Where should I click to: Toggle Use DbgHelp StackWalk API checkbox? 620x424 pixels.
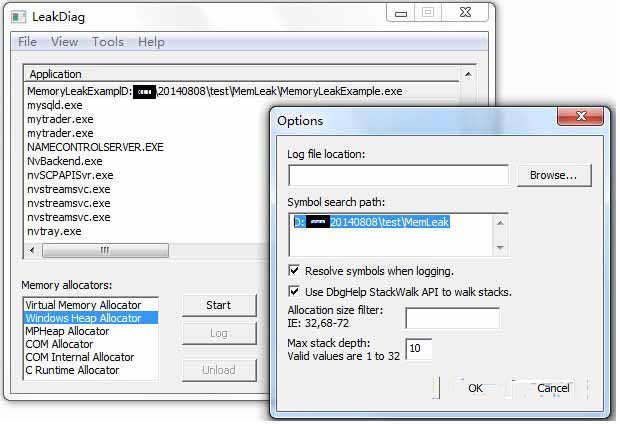click(294, 292)
